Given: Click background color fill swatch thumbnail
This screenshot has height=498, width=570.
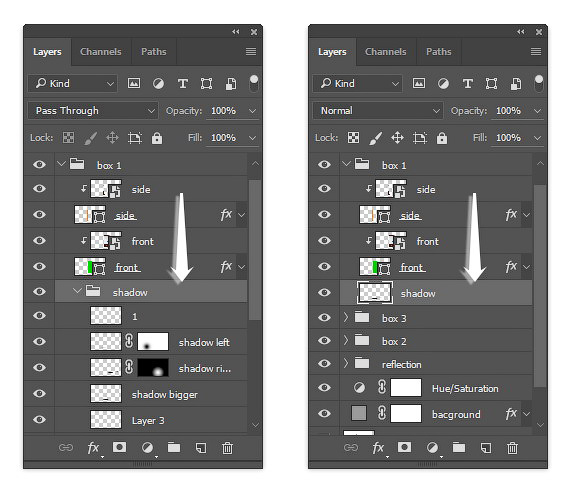Looking at the screenshot, I should pos(359,413).
